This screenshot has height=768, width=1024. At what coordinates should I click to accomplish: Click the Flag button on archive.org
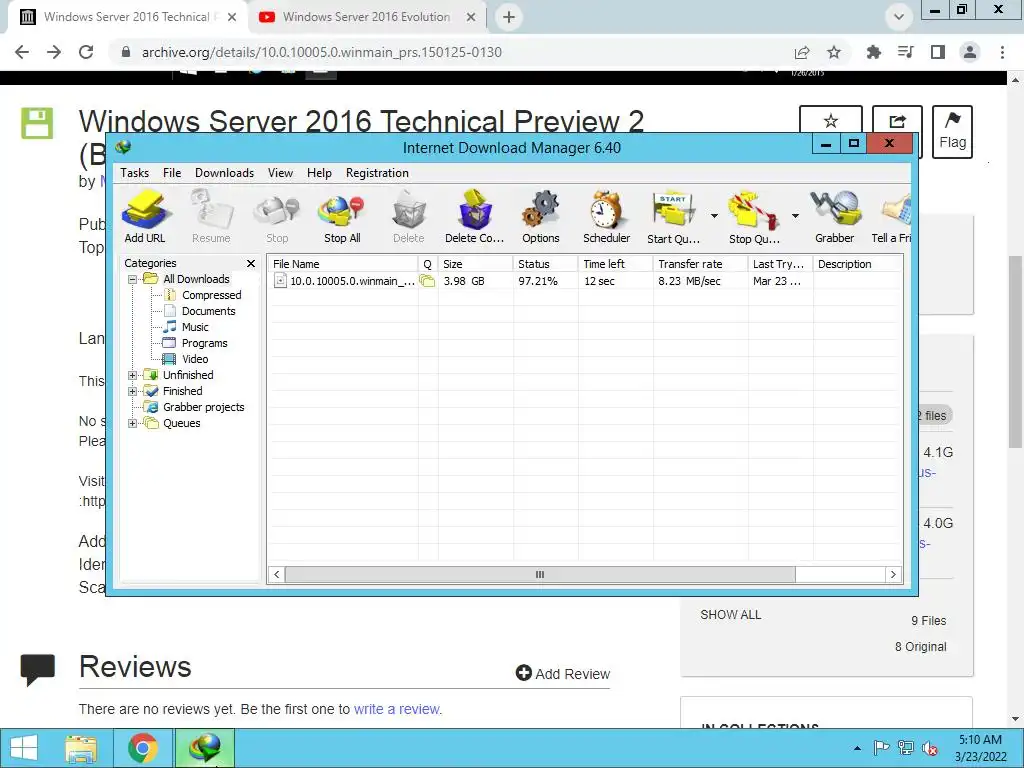[x=952, y=131]
